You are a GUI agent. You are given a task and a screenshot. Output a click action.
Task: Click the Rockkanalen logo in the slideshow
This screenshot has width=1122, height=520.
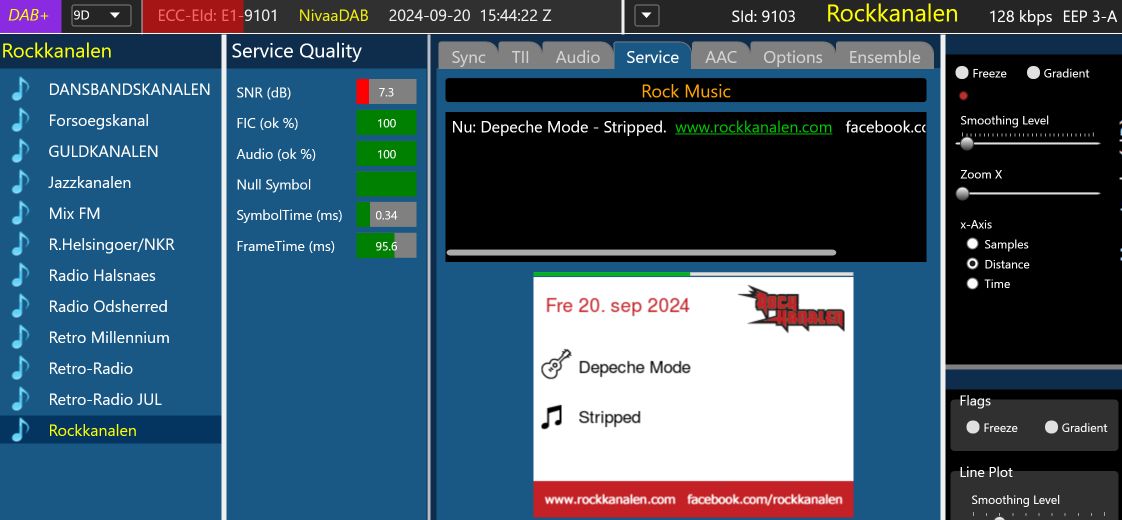coord(792,308)
